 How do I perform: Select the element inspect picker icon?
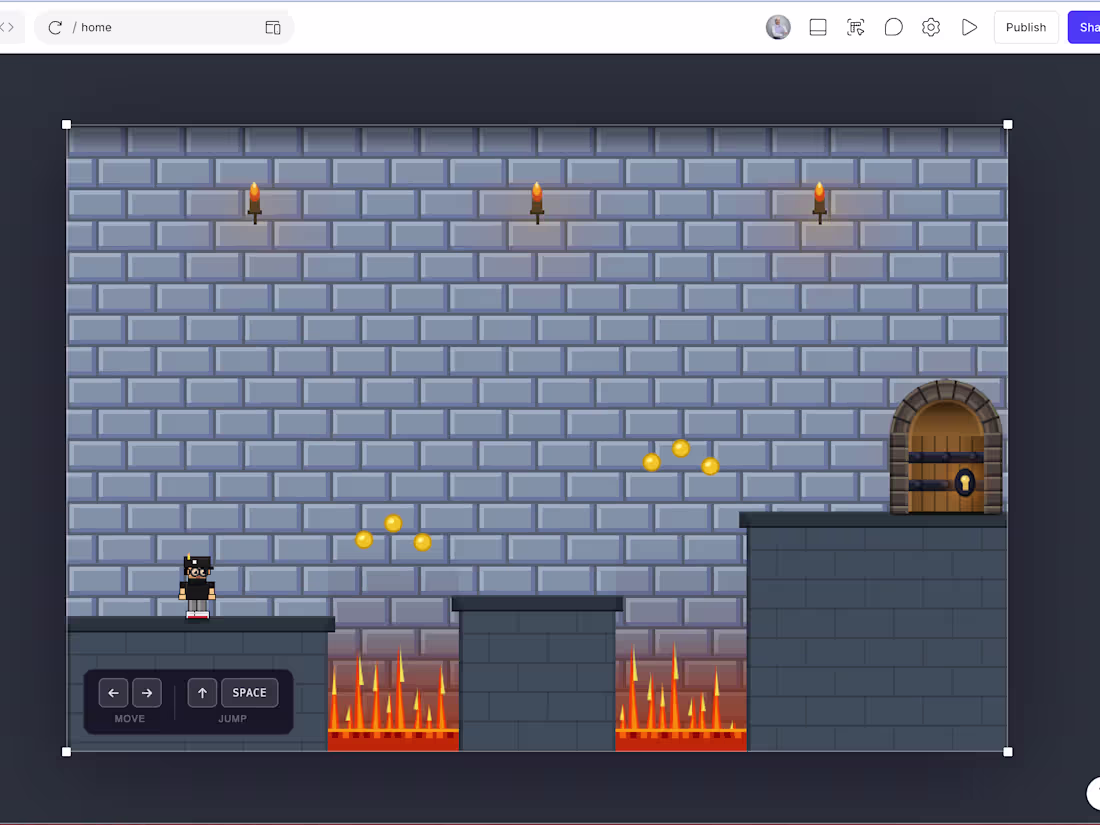click(855, 27)
